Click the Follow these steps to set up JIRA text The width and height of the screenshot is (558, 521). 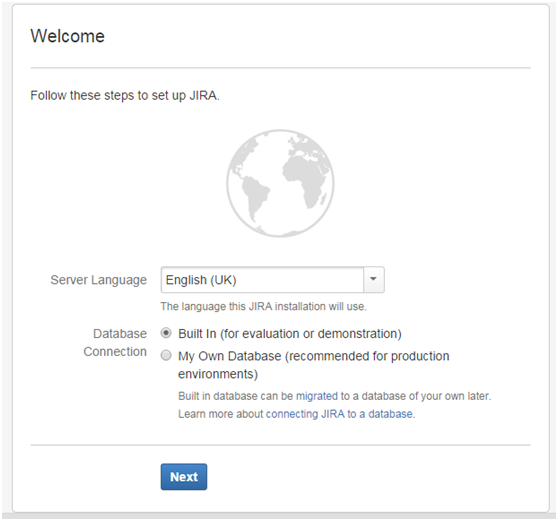tap(125, 95)
